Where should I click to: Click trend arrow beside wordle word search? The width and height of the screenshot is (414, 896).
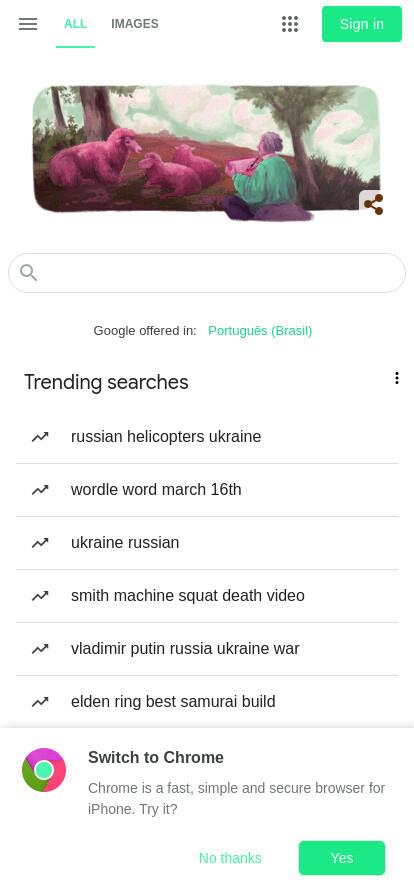40,490
